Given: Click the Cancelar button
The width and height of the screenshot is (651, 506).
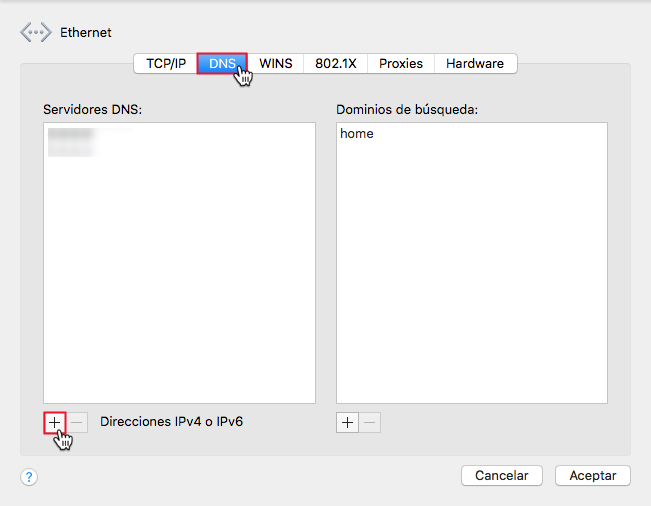Looking at the screenshot, I should point(502,475).
